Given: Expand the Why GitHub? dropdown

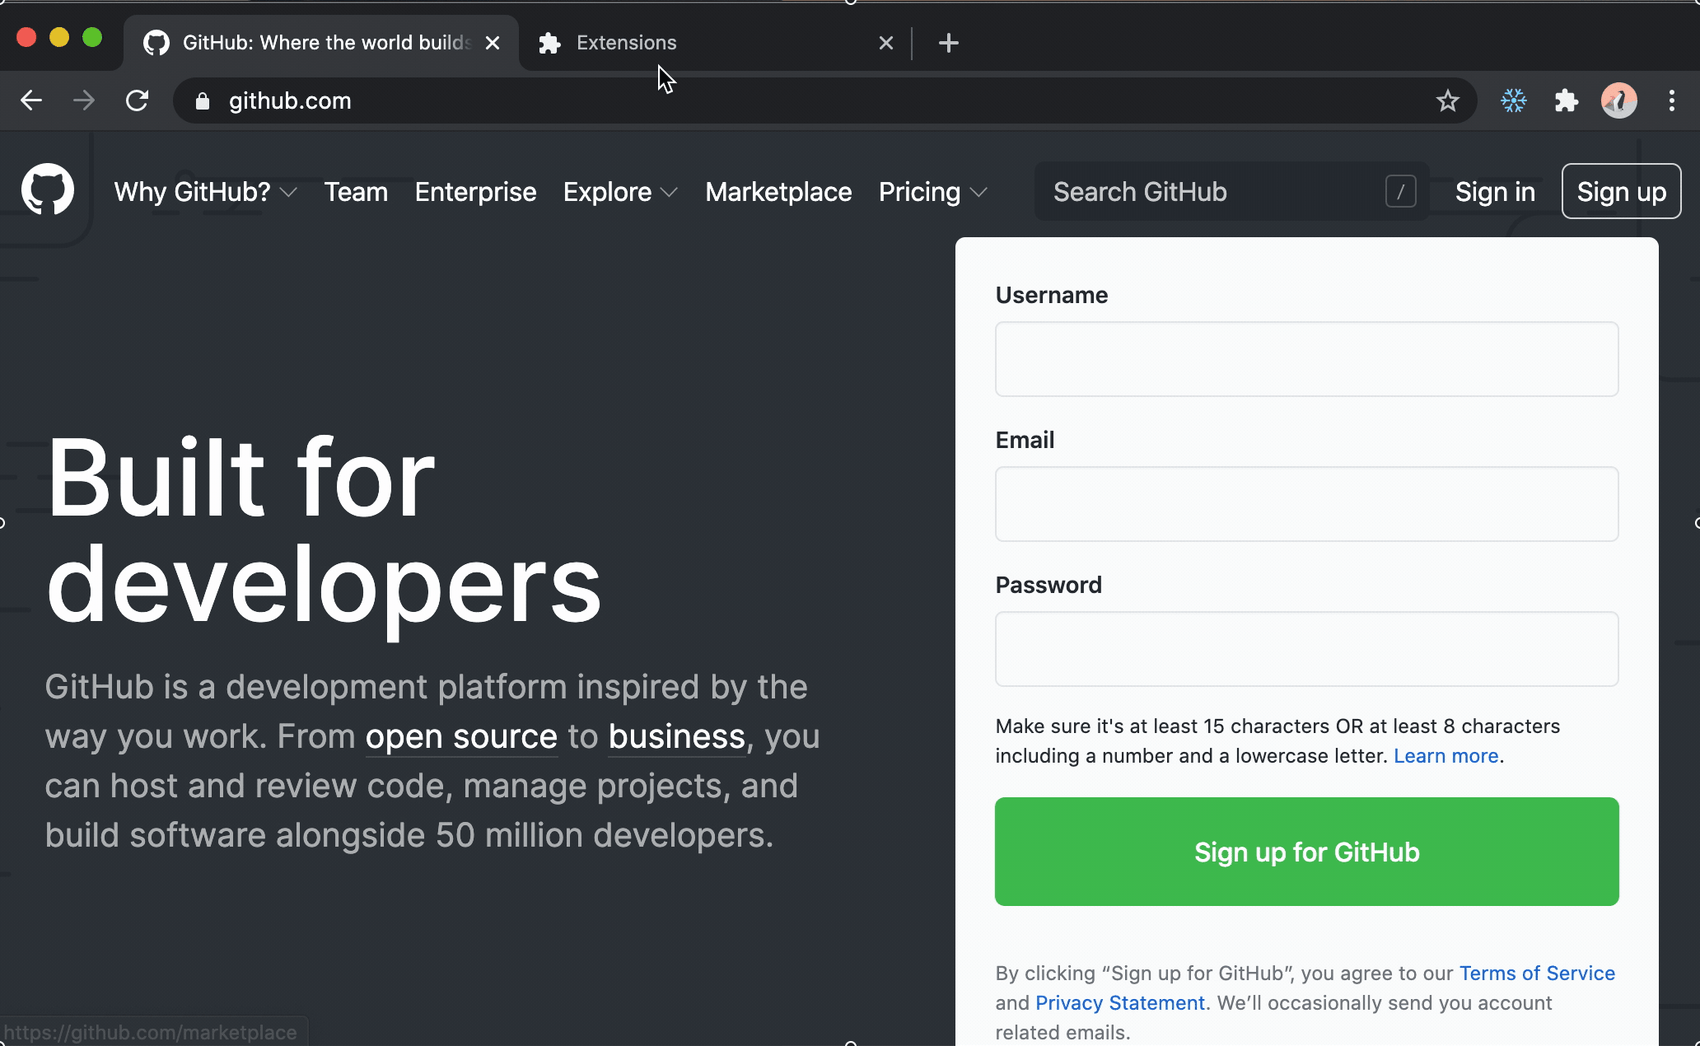Looking at the screenshot, I should 205,192.
